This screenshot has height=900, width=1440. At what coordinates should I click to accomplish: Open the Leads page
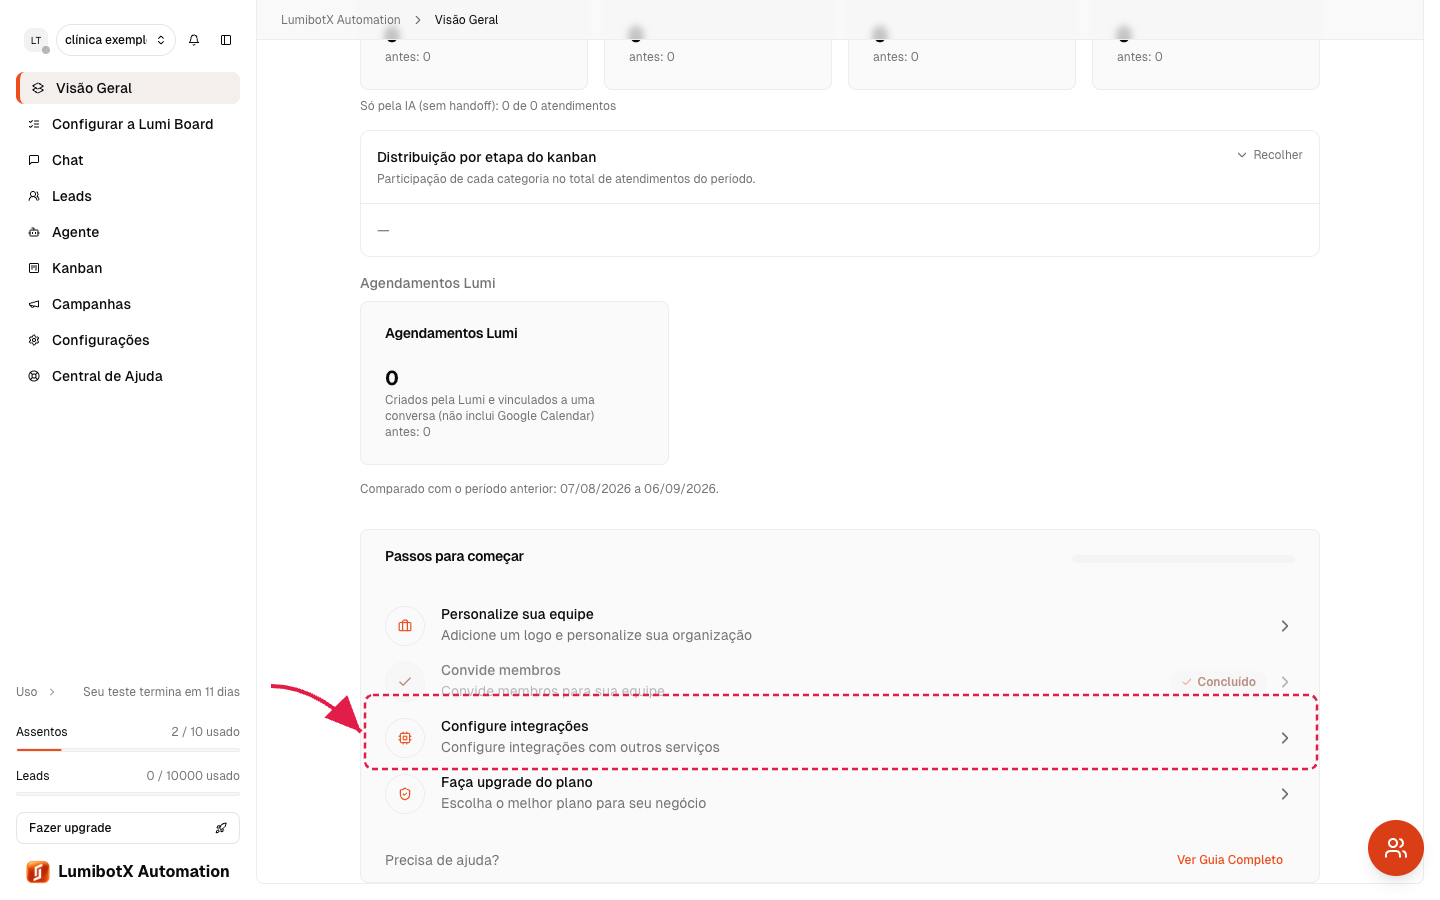128,196
